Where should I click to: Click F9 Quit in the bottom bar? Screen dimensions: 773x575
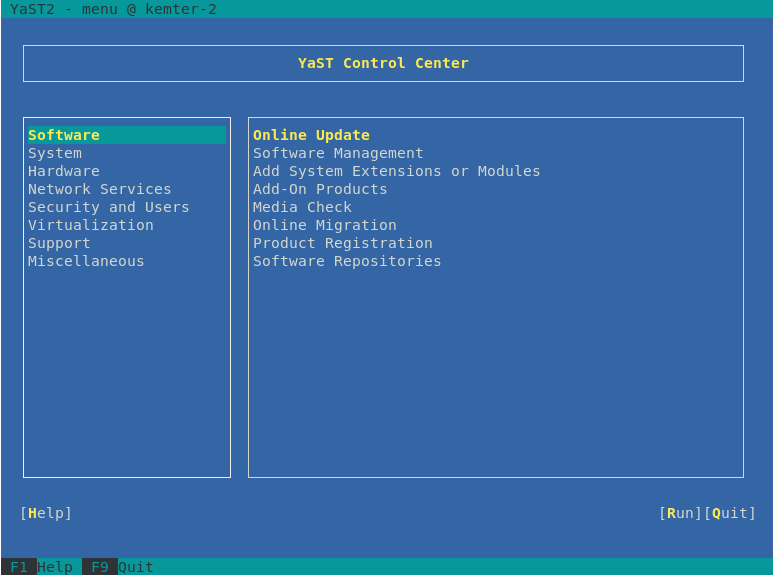tap(118, 567)
